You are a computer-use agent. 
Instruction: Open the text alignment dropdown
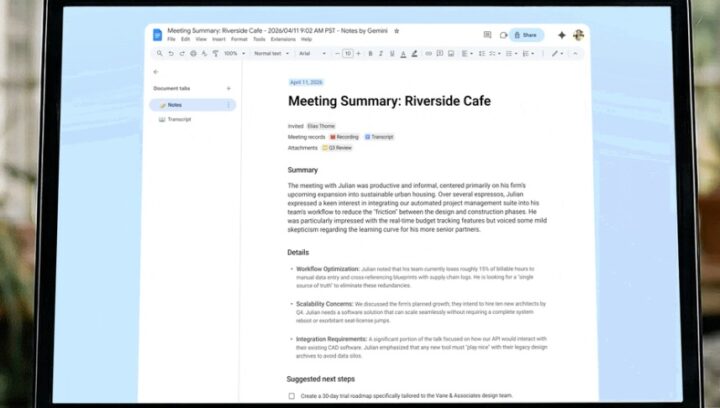[x=467, y=54]
